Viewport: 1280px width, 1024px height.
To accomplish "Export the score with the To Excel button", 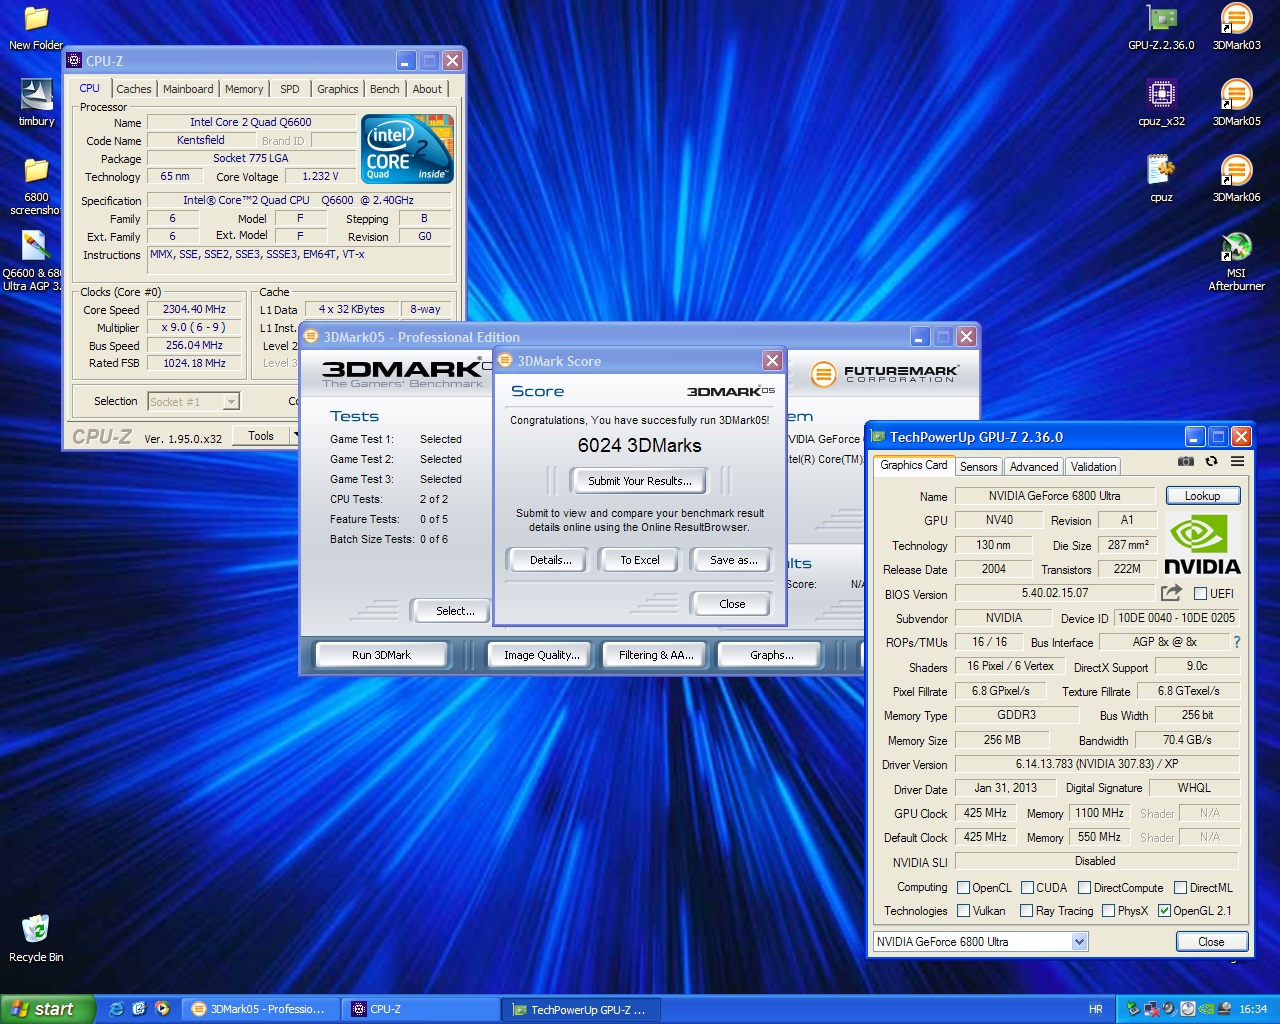I will point(639,560).
